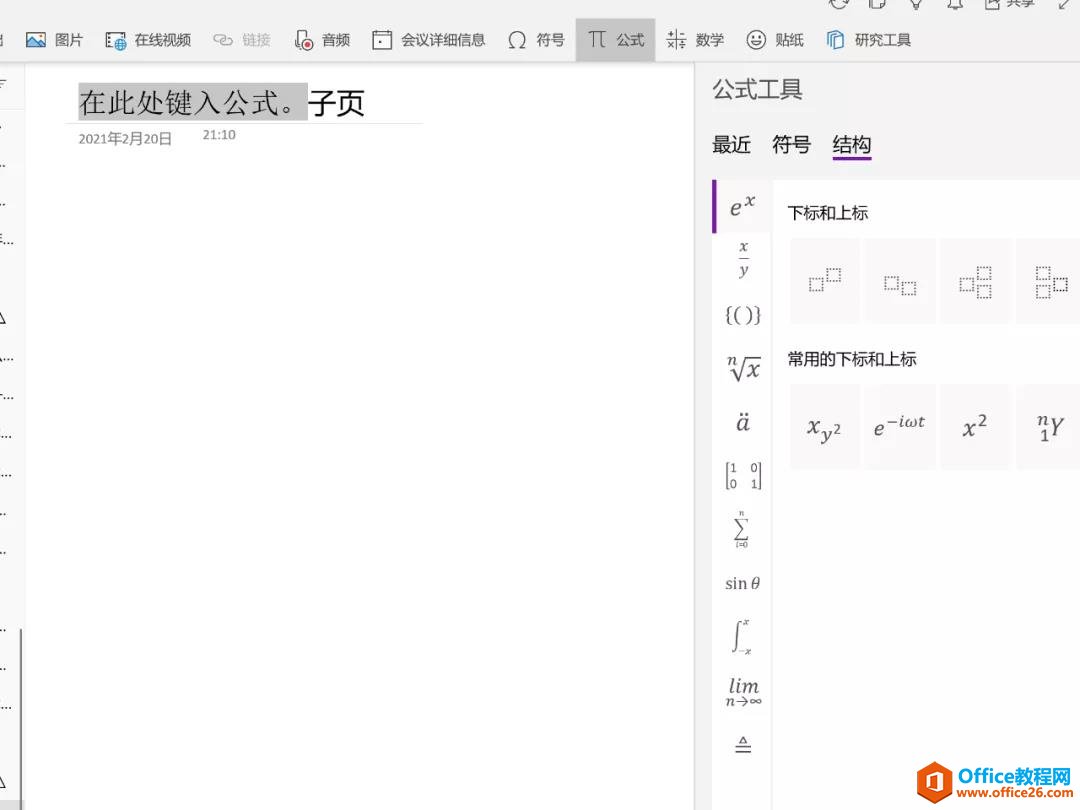Start an audio recording with 音频
The image size is (1080, 810).
[322, 39]
